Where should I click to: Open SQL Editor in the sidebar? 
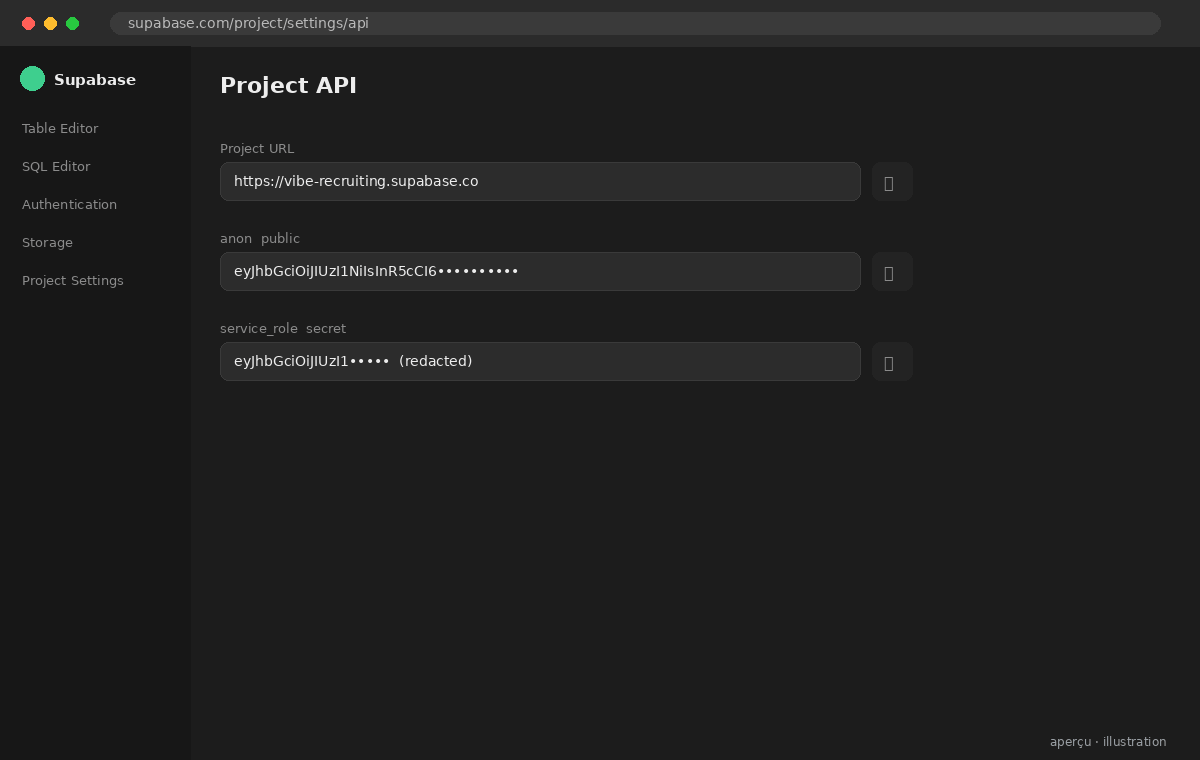click(56, 166)
